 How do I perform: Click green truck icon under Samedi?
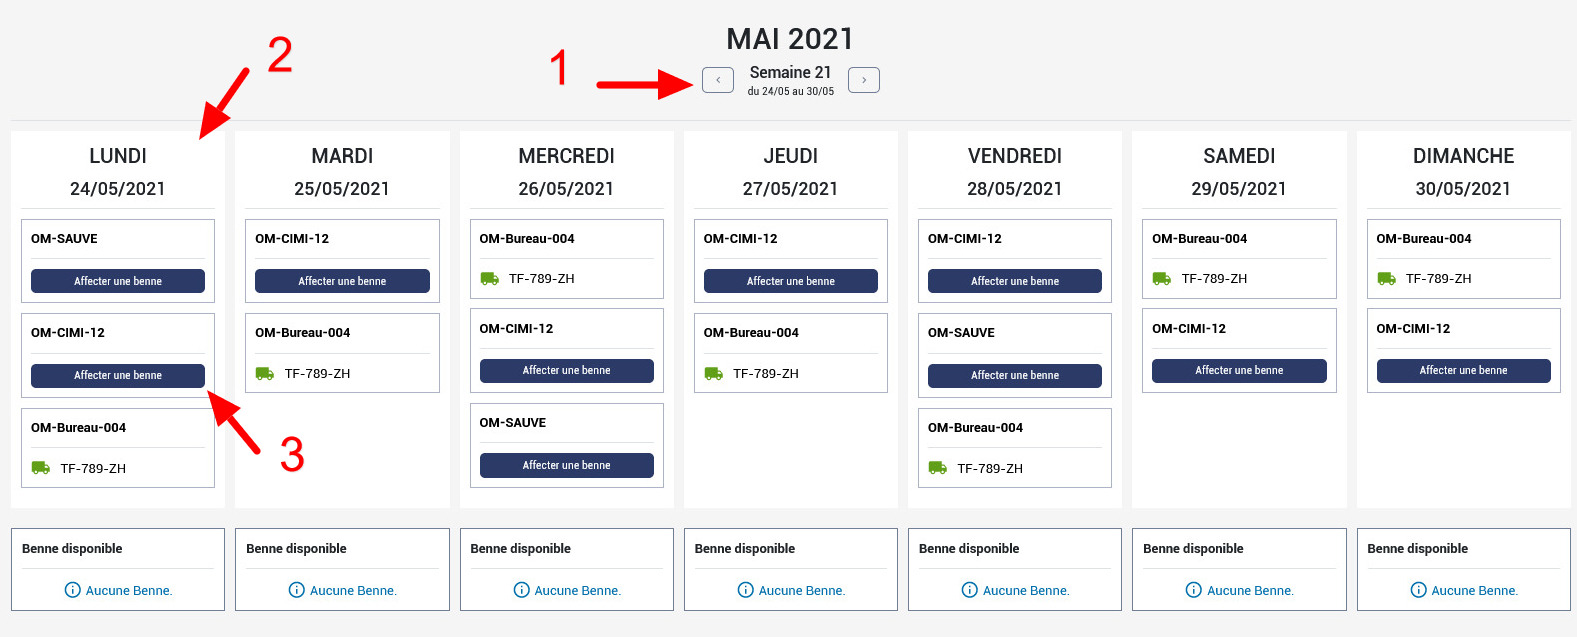click(x=1162, y=279)
